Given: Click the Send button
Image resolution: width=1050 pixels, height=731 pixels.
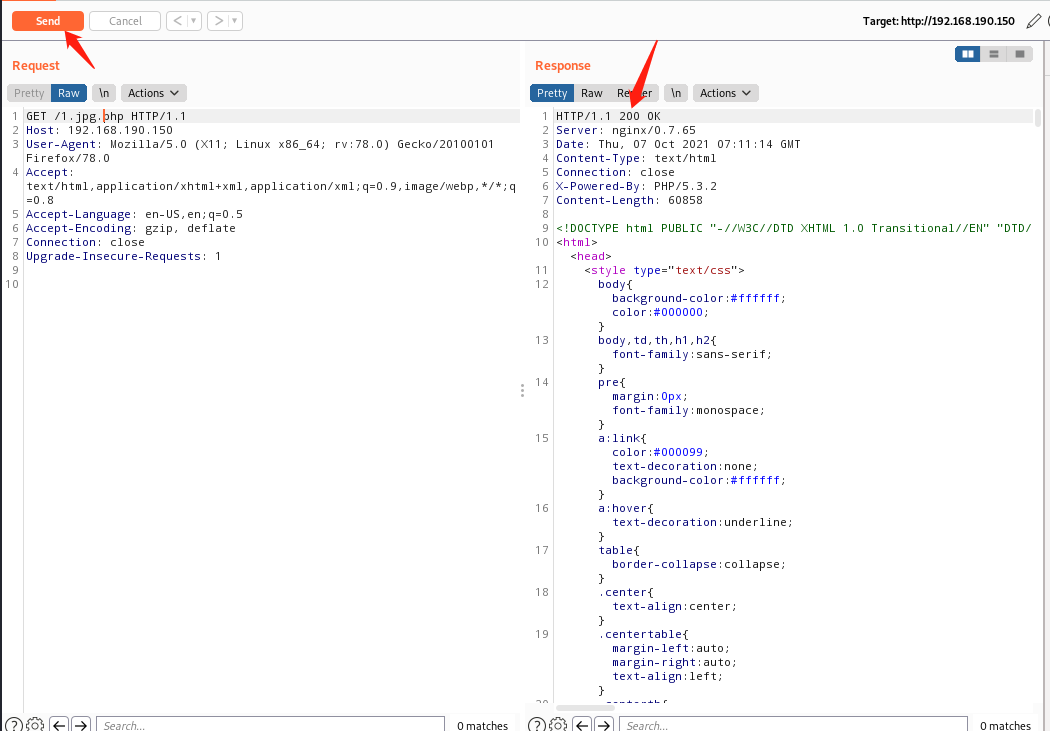Looking at the screenshot, I should 47,20.
